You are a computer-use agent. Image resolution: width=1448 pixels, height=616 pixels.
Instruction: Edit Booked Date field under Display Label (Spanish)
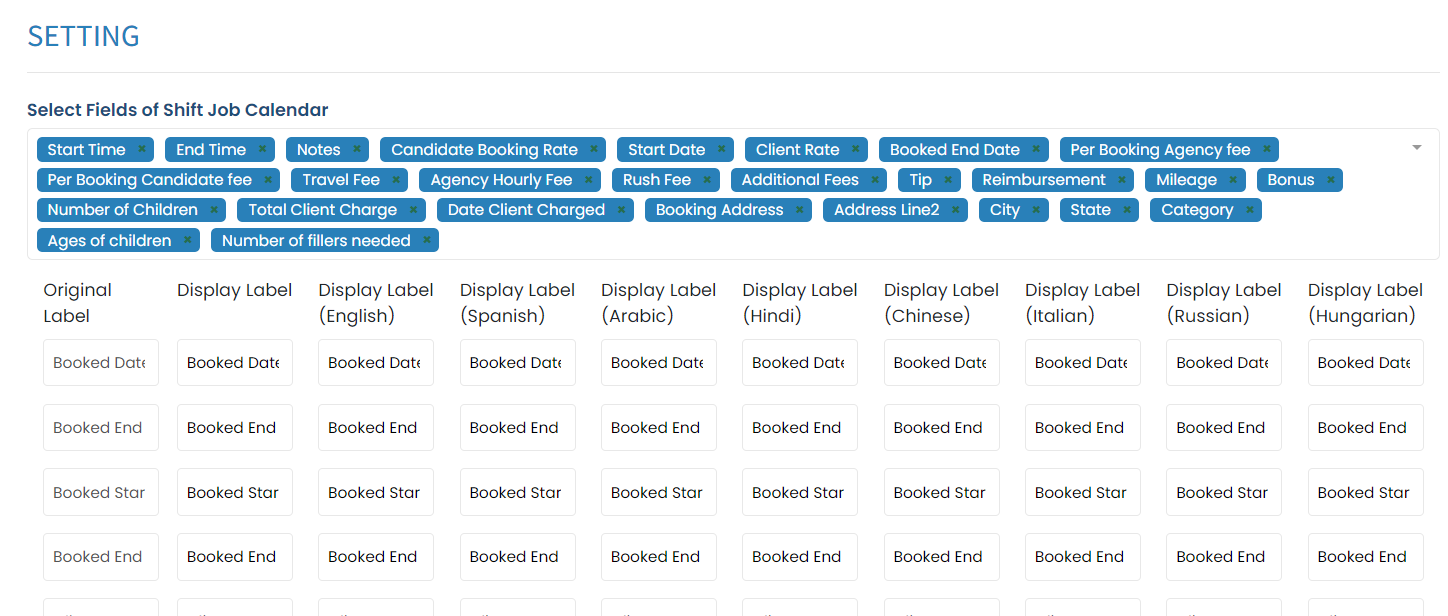click(518, 363)
